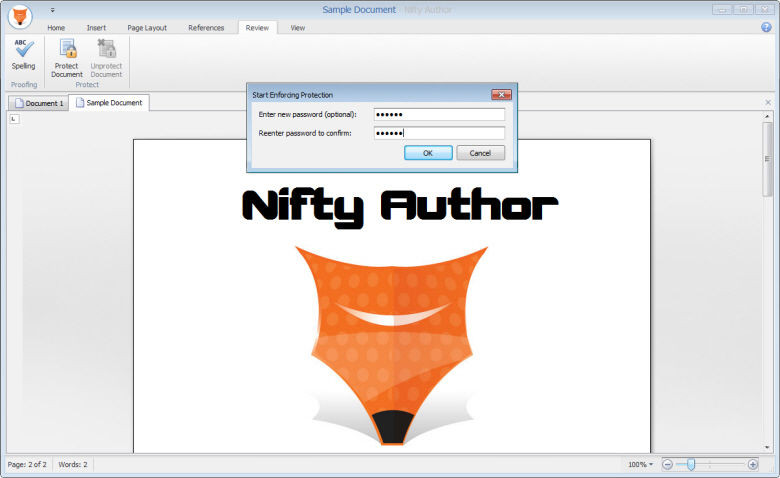Open the Help question mark icon
Image resolution: width=780 pixels, height=478 pixels.
coord(766,27)
